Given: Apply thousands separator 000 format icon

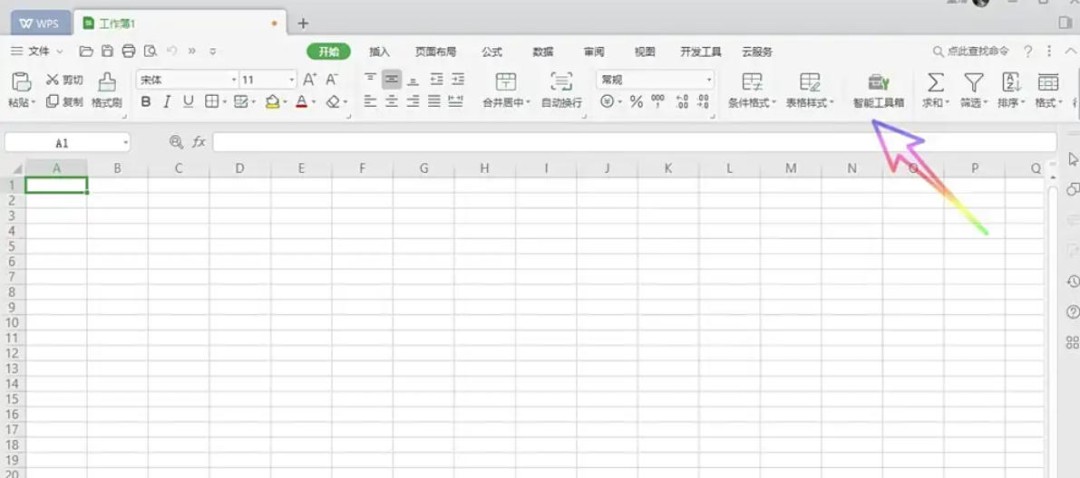Looking at the screenshot, I should pos(658,102).
